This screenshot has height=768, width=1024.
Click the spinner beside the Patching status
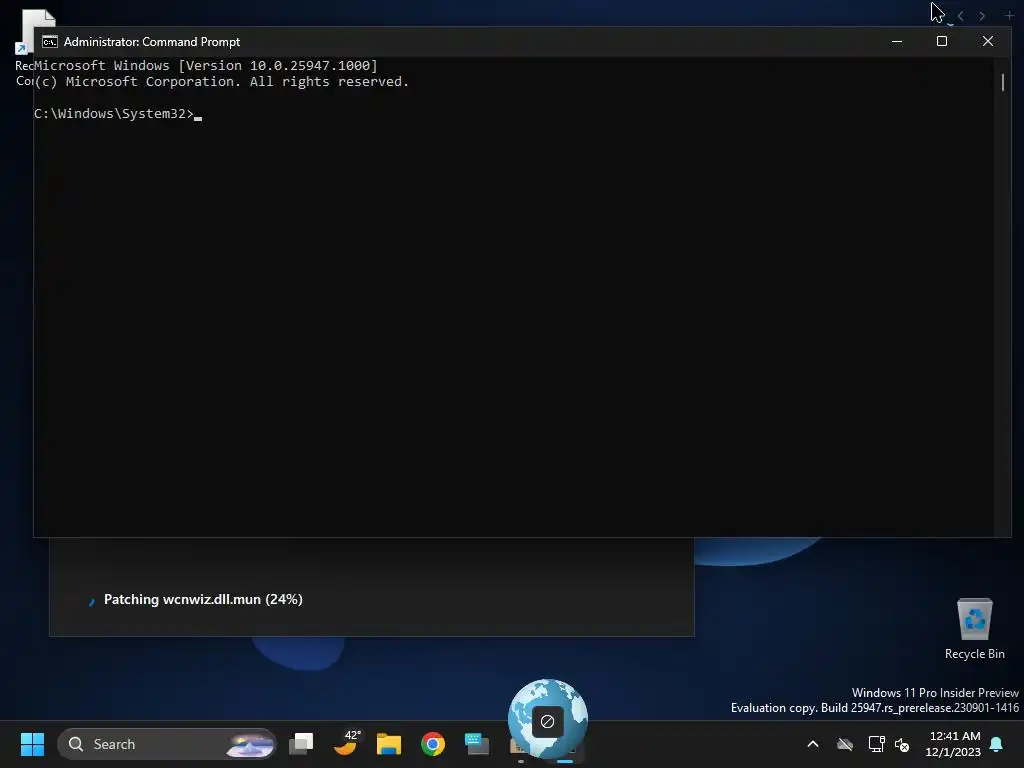pyautogui.click(x=91, y=601)
